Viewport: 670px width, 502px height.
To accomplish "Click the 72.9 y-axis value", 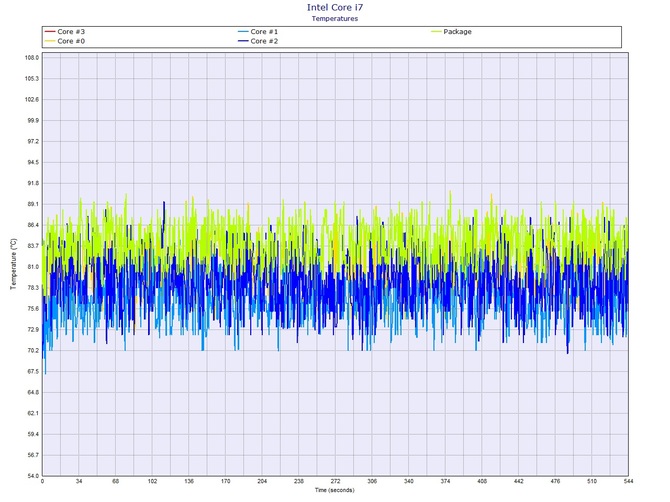I will (x=33, y=330).
